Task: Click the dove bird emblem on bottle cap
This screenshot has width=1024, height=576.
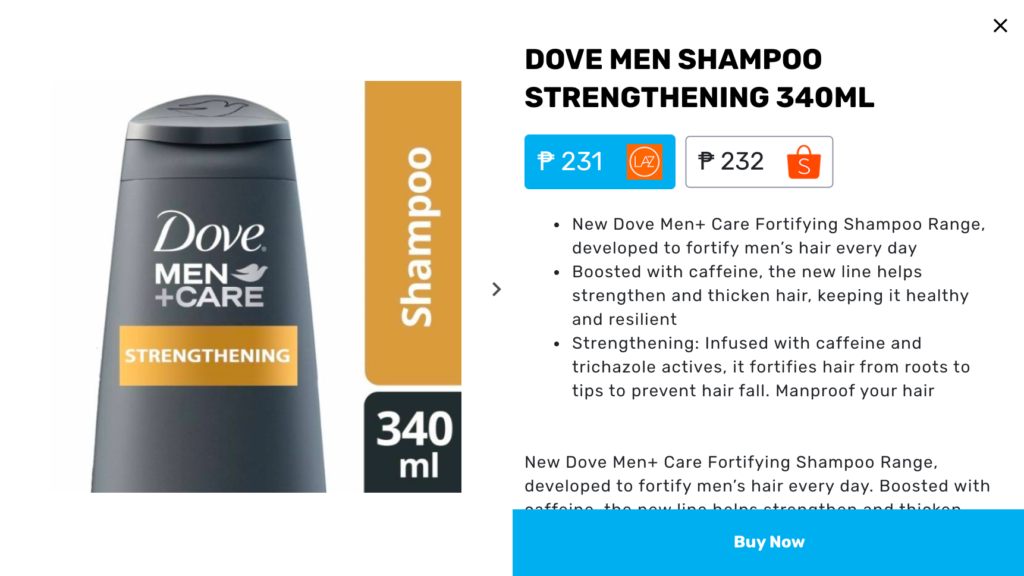Action: coord(209,106)
